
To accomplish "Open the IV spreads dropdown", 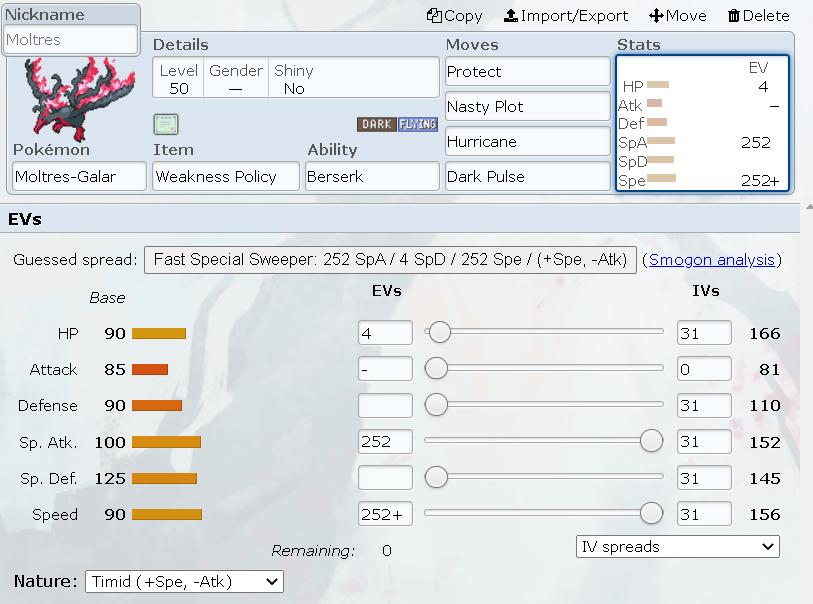I will [x=678, y=546].
